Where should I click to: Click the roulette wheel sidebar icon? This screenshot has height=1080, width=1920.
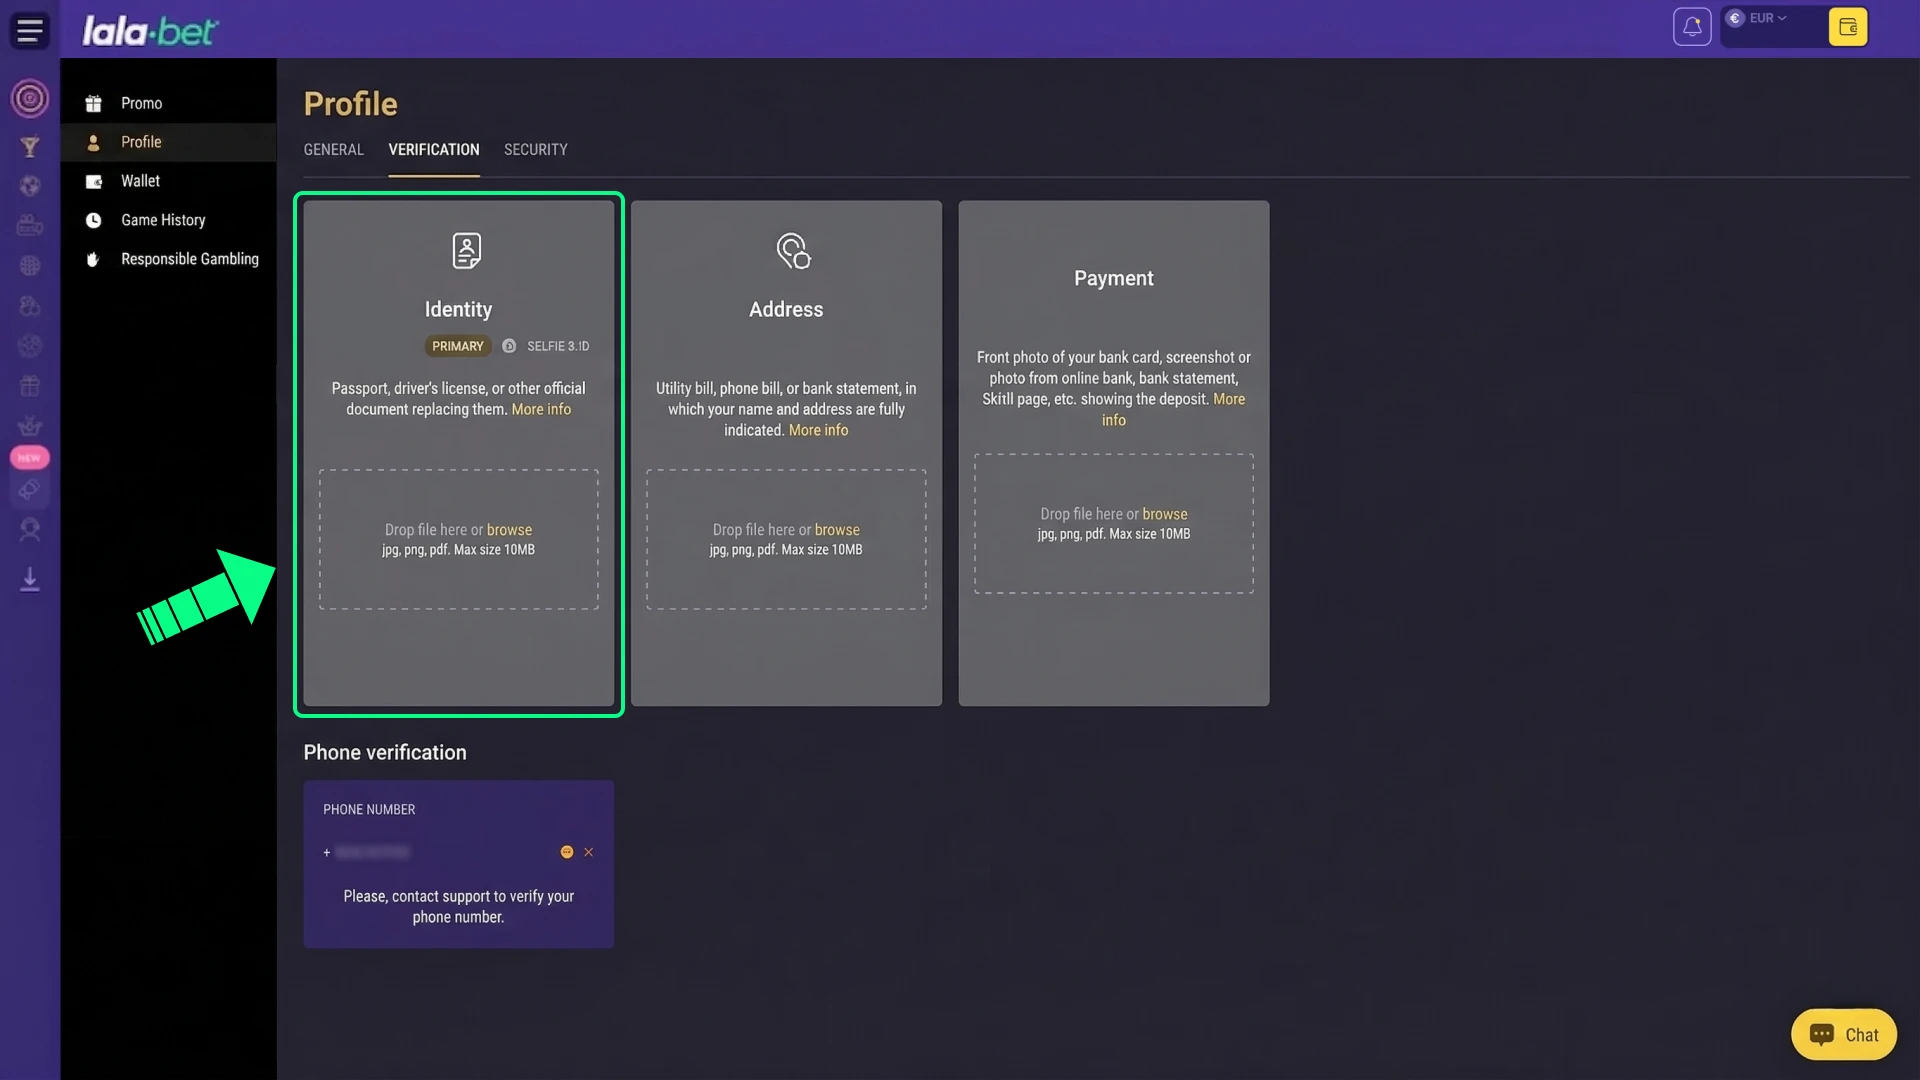pyautogui.click(x=30, y=99)
